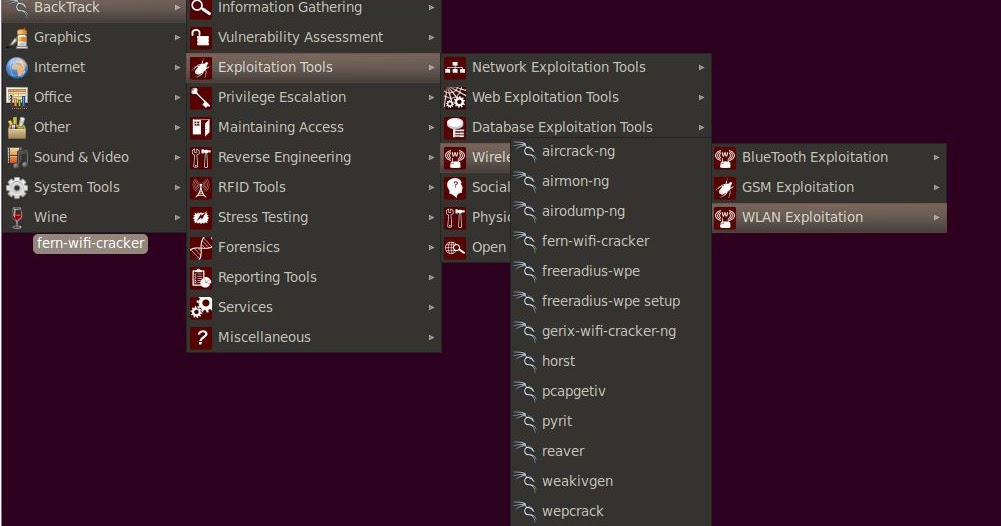1001x526 pixels.
Task: Click the Internet globe icon
Action: 17,67
